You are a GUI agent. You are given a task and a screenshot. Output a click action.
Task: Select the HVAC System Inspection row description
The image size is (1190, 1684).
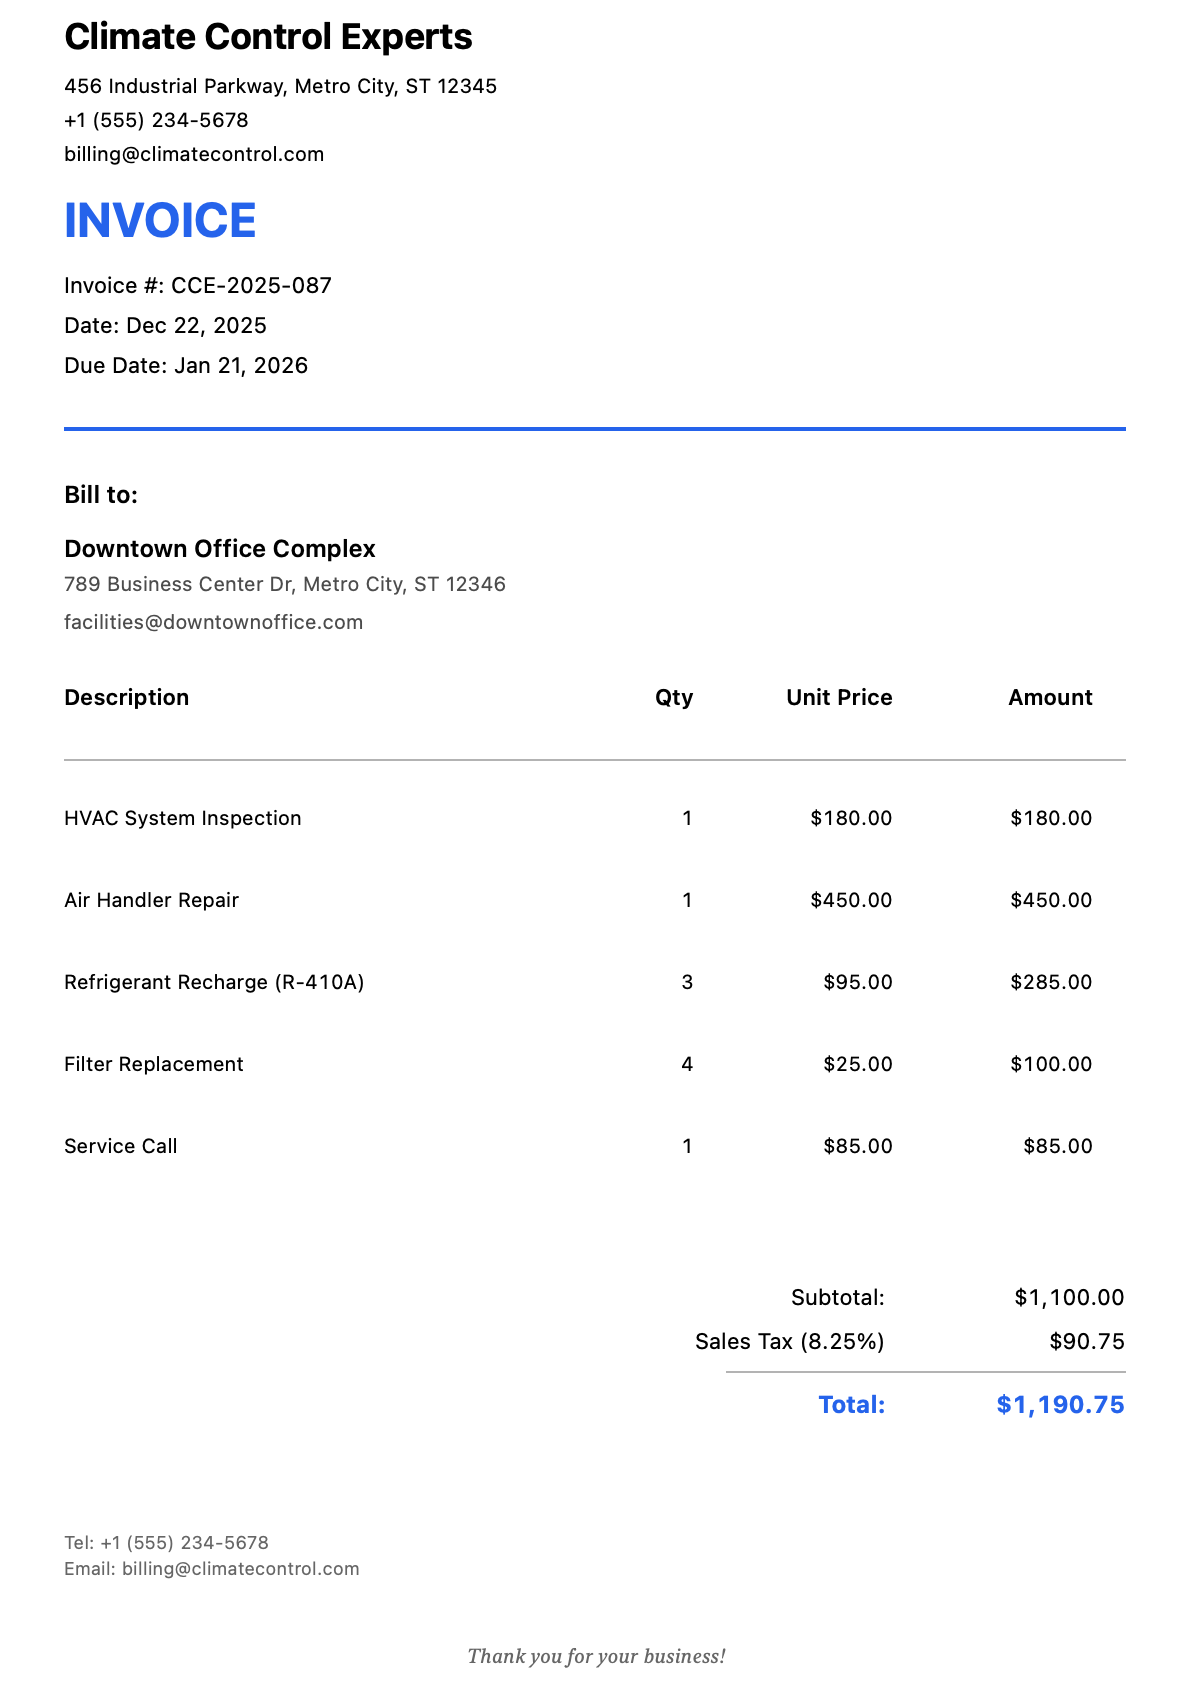point(183,818)
